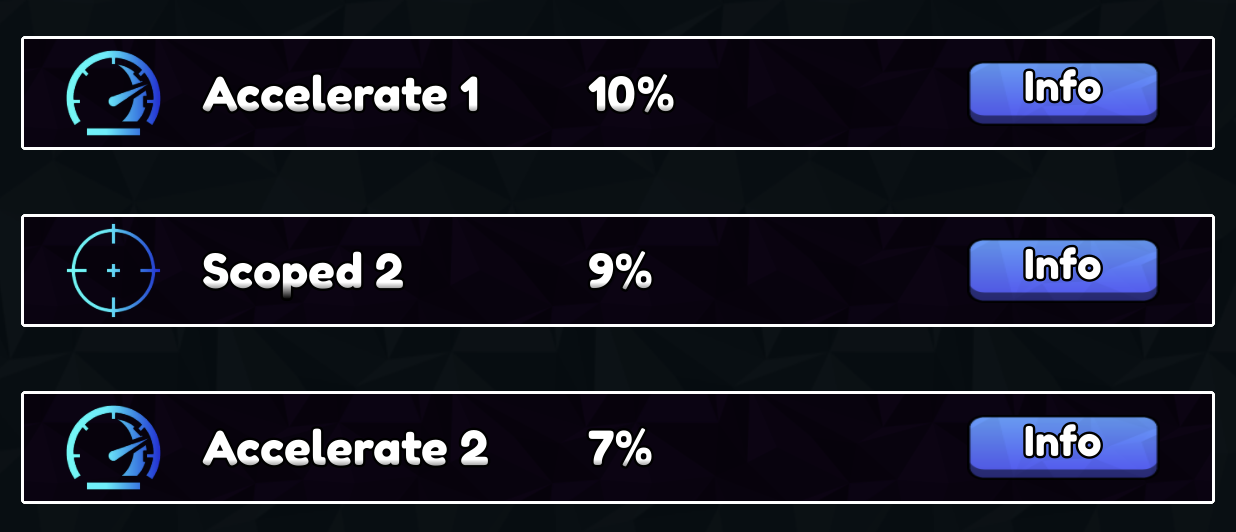This screenshot has height=532, width=1236.
Task: Select the Scoped 2 crosshair icon
Action: tap(113, 270)
